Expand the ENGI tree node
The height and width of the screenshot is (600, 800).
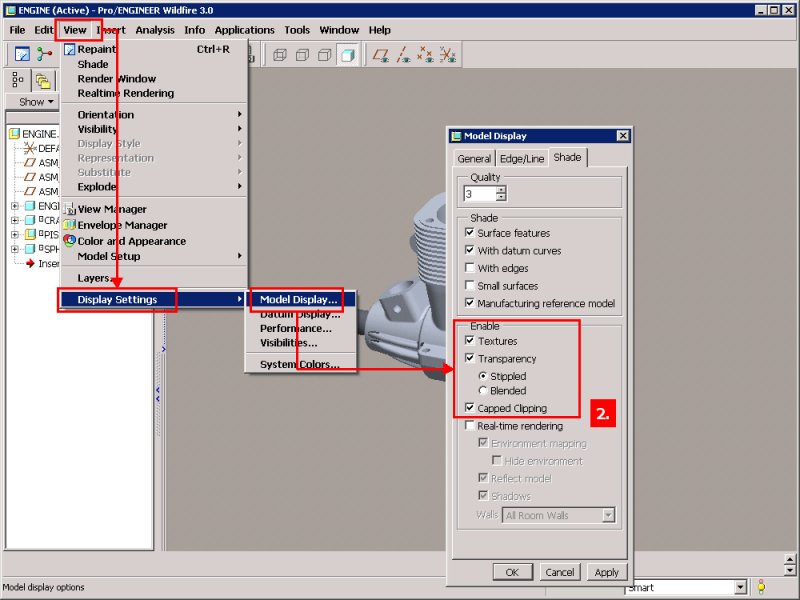15,206
